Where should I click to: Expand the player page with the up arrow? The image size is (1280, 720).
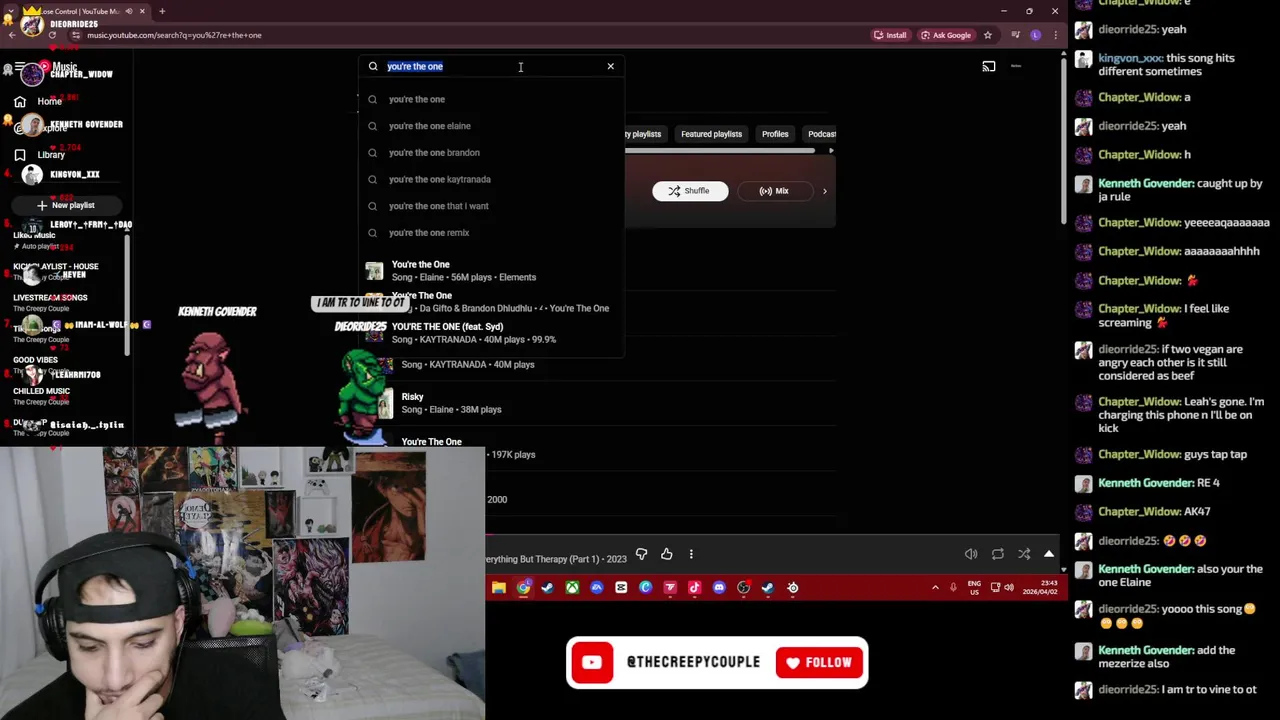tap(1049, 554)
